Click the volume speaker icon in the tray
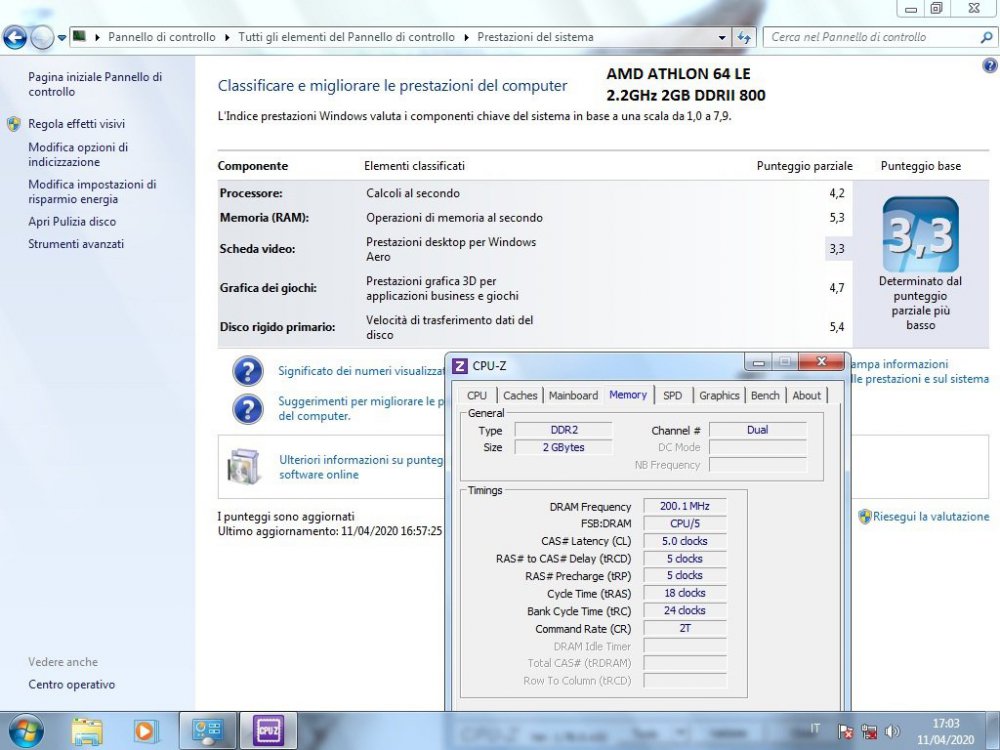 pos(893,730)
